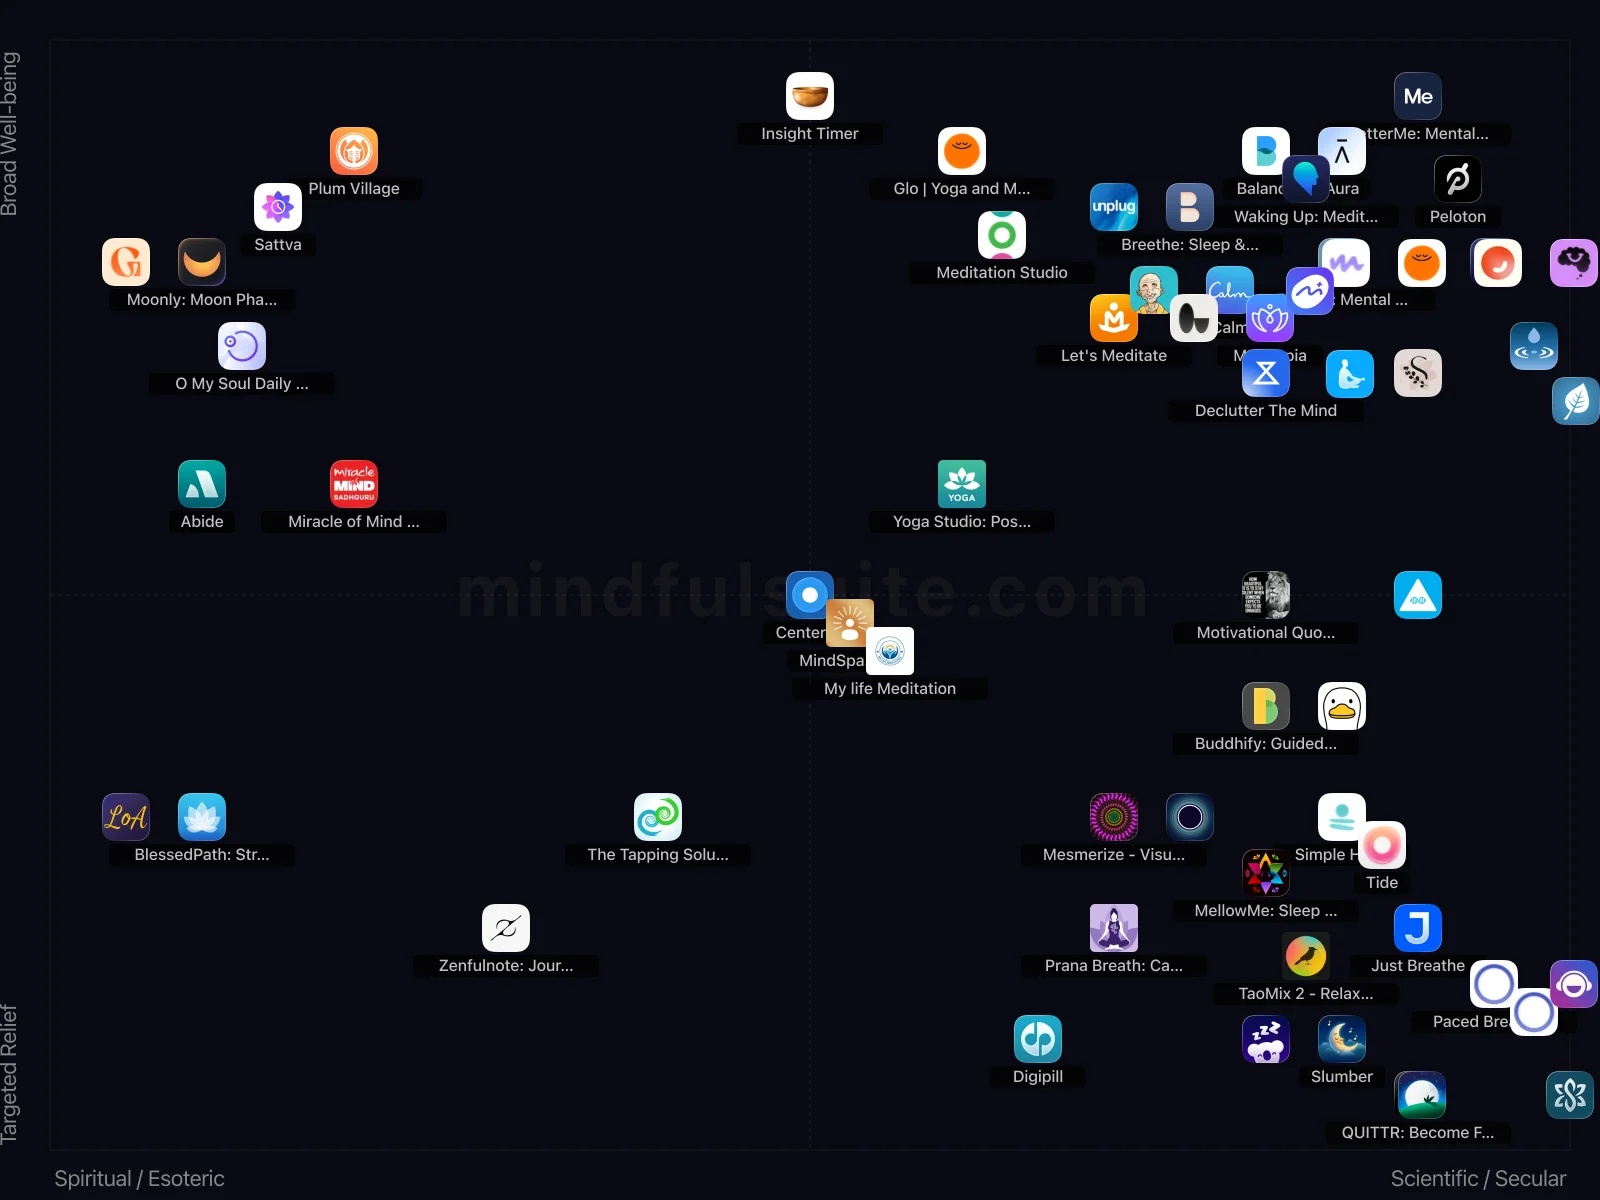The image size is (1600, 1200).
Task: Select the Miracle of Mind Sadhguru icon
Action: 353,483
